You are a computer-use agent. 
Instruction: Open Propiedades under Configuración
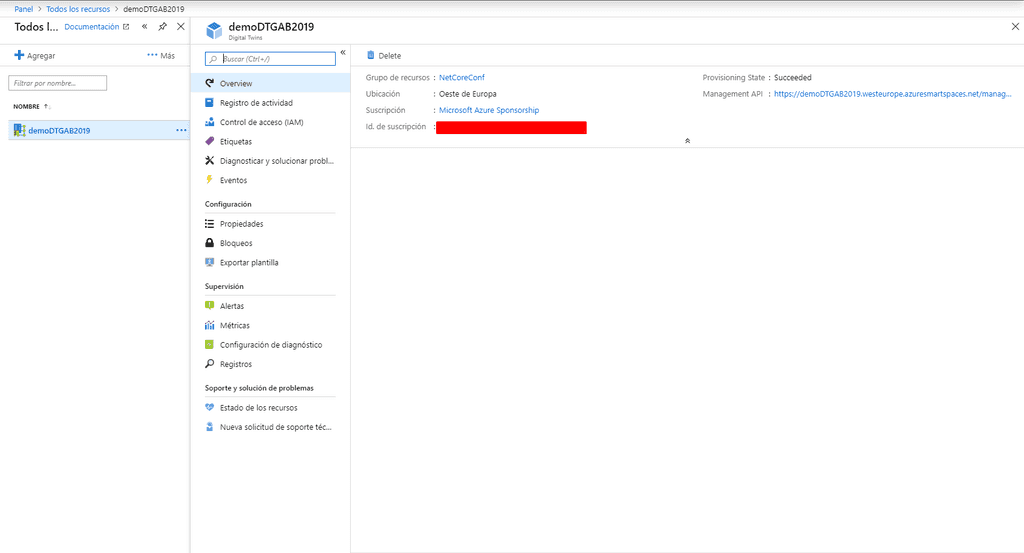[241, 224]
